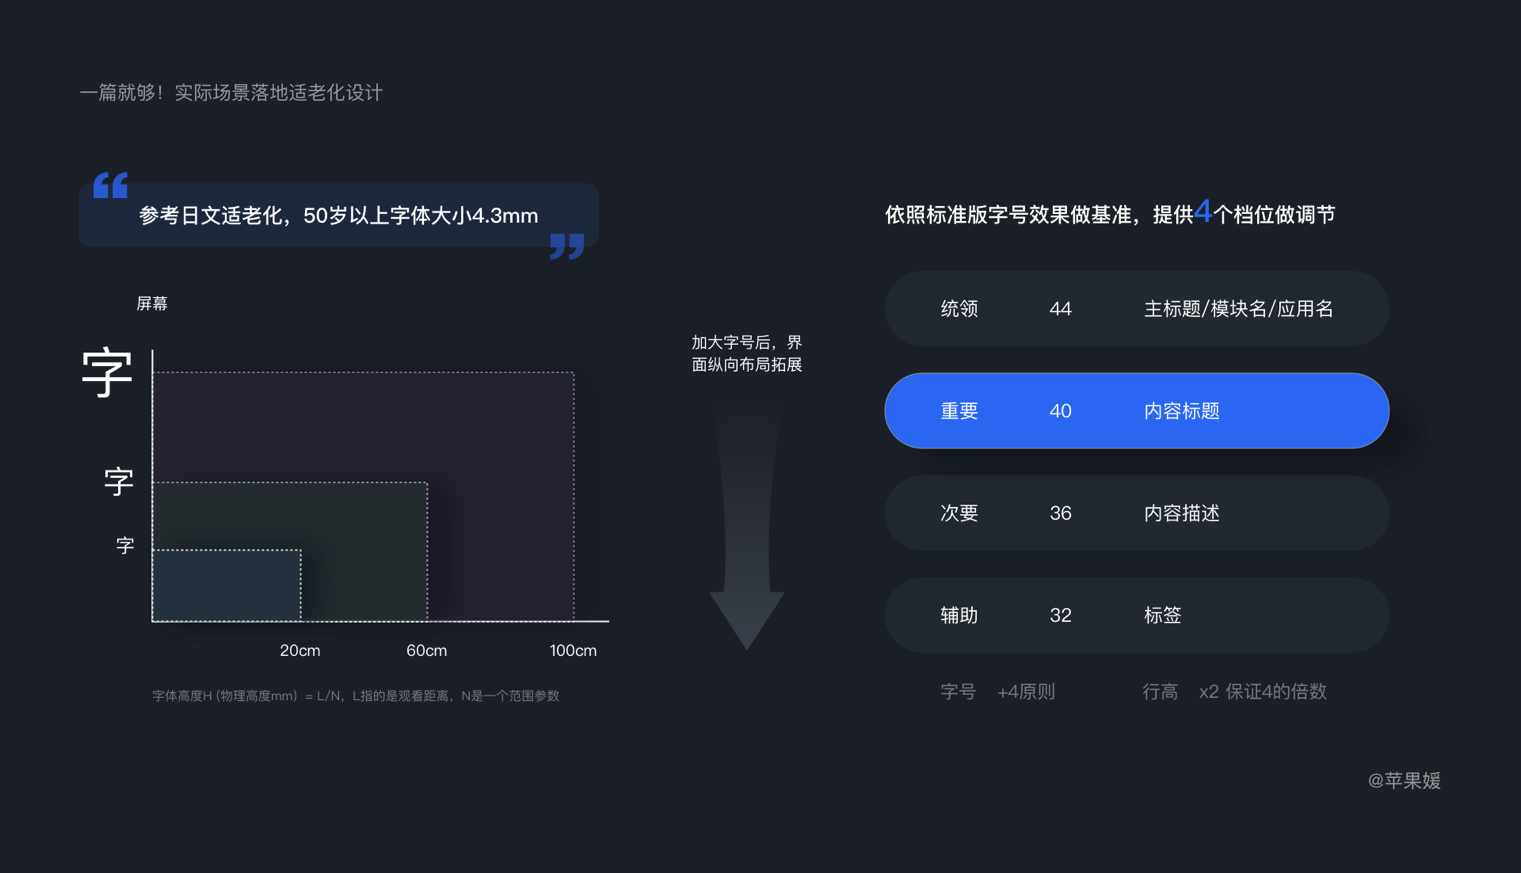Select the 统领 44 row
1521x873 pixels.
click(1136, 309)
